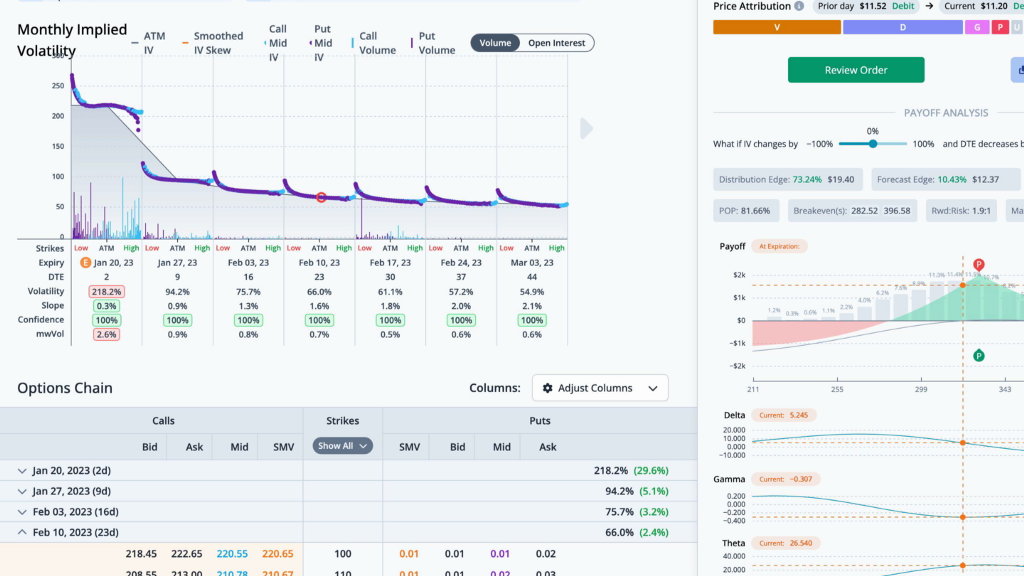Click the red P marker on payoff chart

[x=979, y=265]
